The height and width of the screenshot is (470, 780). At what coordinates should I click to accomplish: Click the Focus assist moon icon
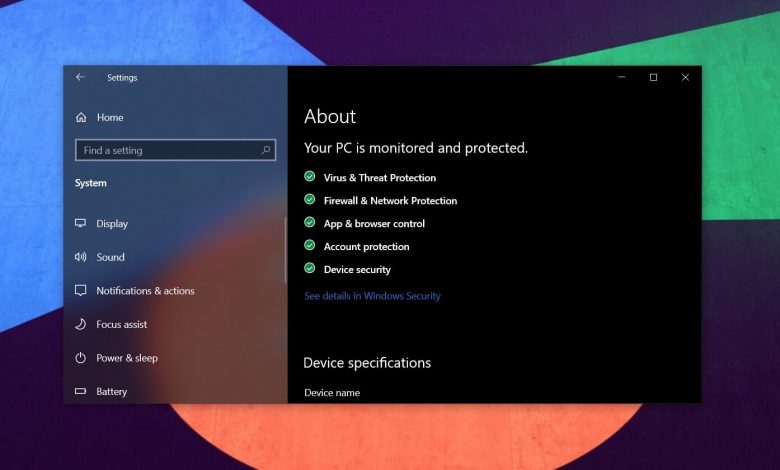click(81, 324)
